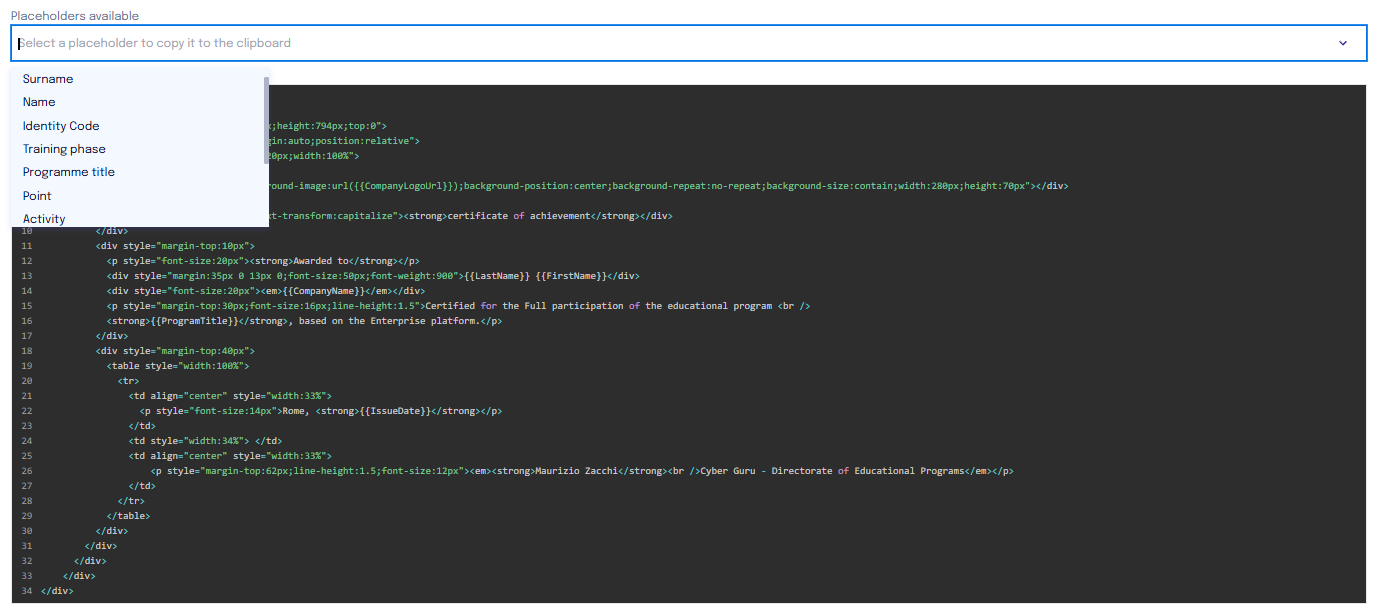This screenshot has width=1374, height=611.
Task: Click {{CompanyName}} in code line 14
Action: point(321,291)
